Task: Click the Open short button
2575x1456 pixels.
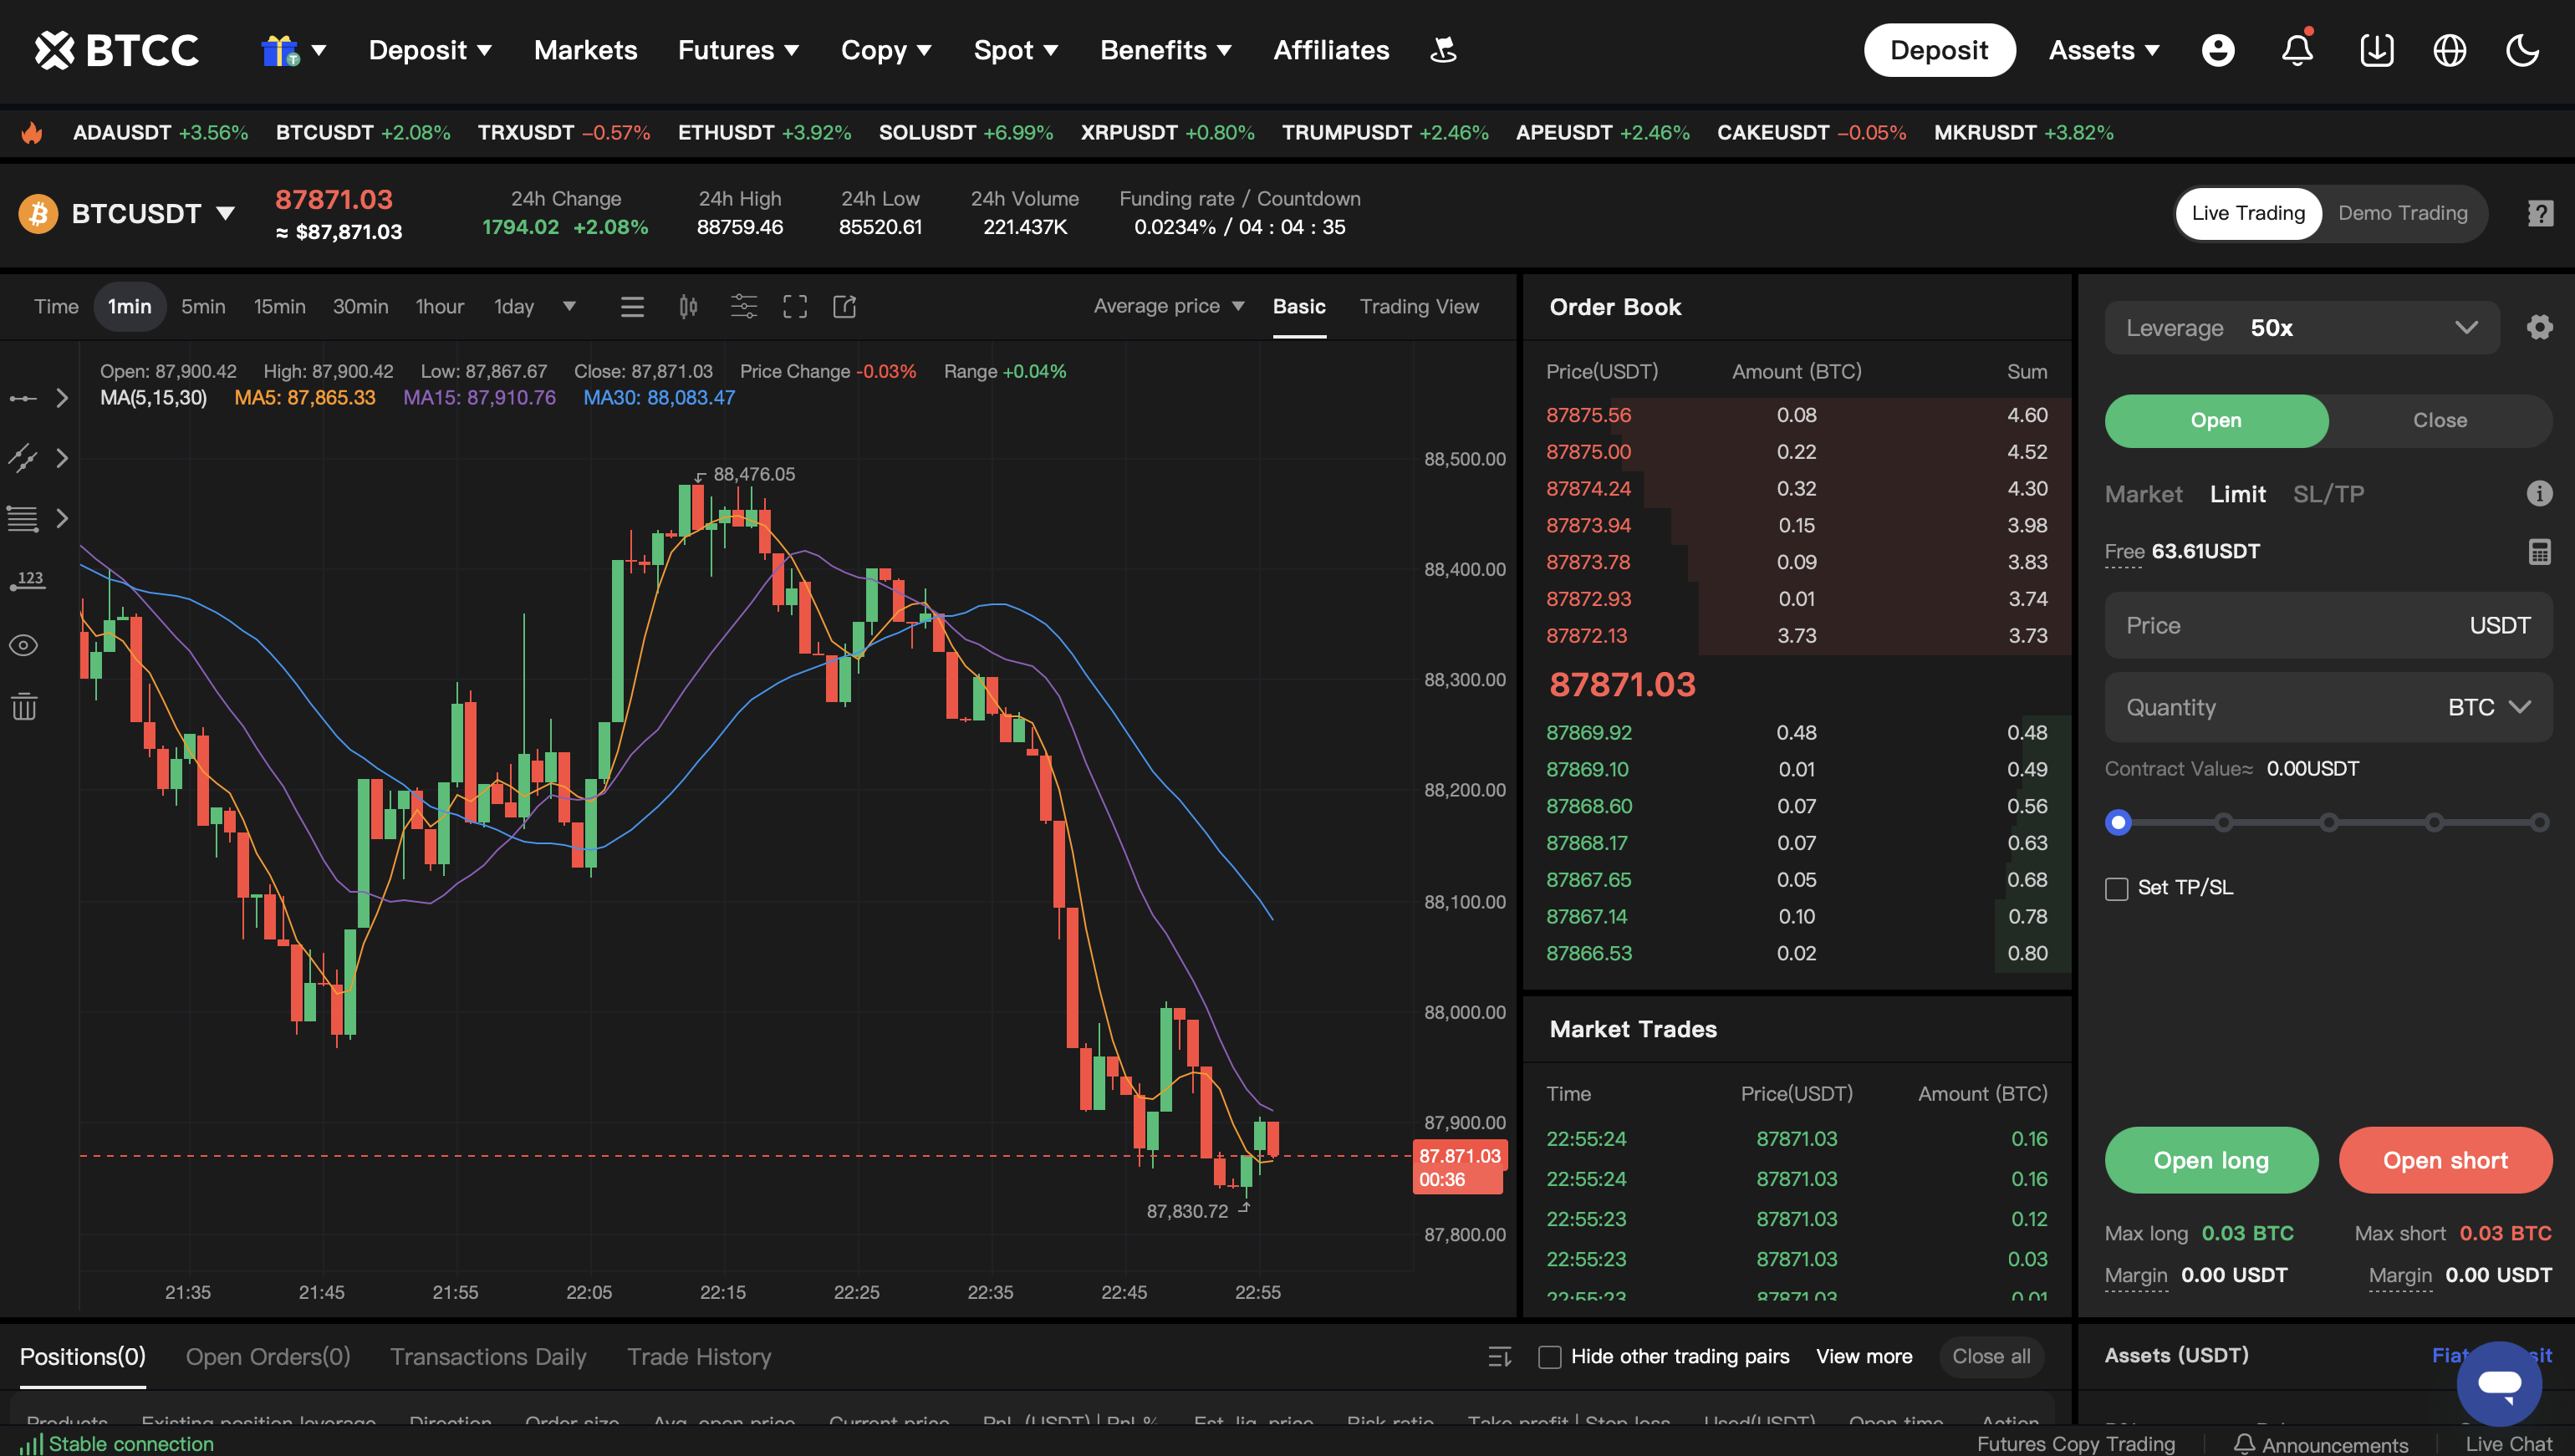Action: point(2445,1160)
